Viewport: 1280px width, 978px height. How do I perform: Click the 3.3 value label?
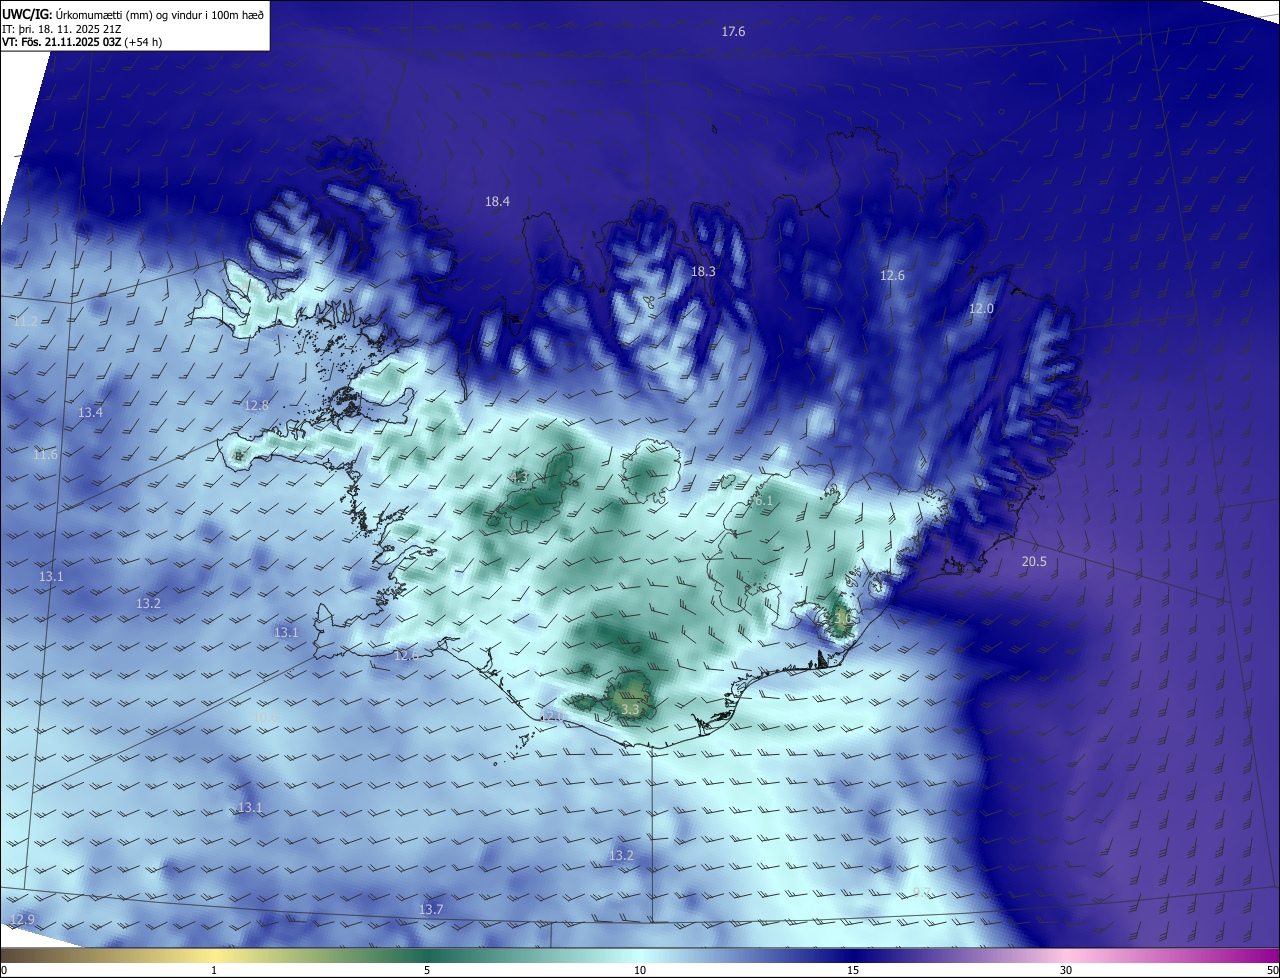tap(630, 710)
